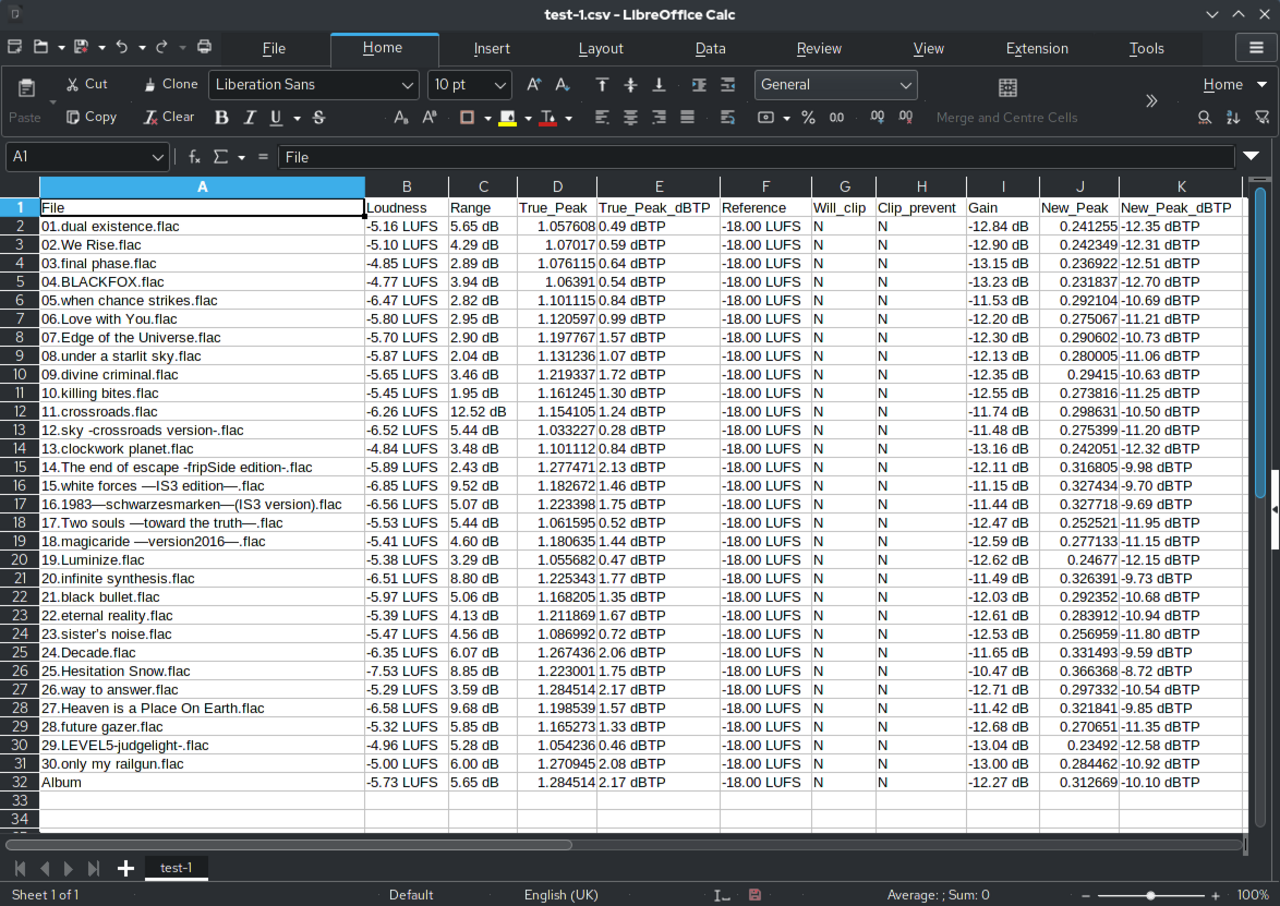Screen dimensions: 1280x906
Task: Toggle strikethrough formatting
Action: 318,117
